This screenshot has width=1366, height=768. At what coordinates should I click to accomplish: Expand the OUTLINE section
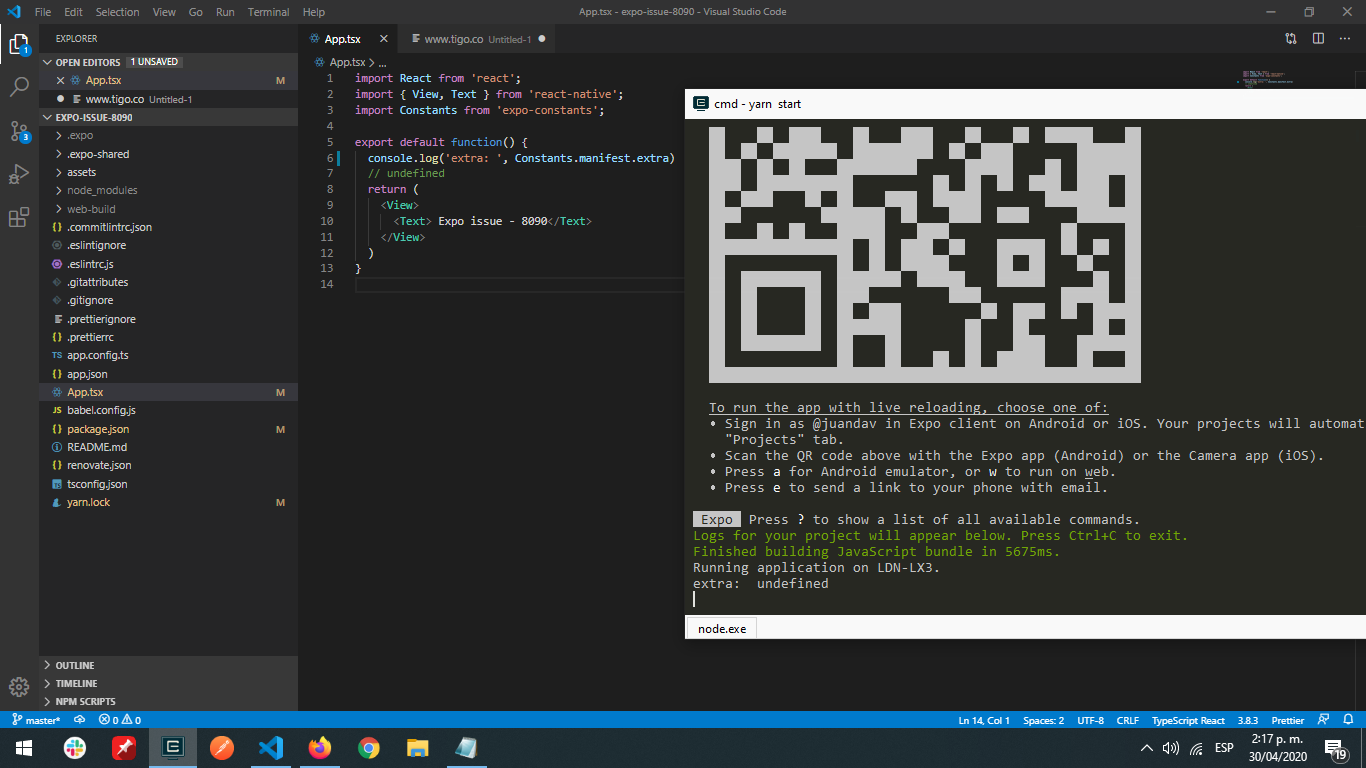(75, 664)
